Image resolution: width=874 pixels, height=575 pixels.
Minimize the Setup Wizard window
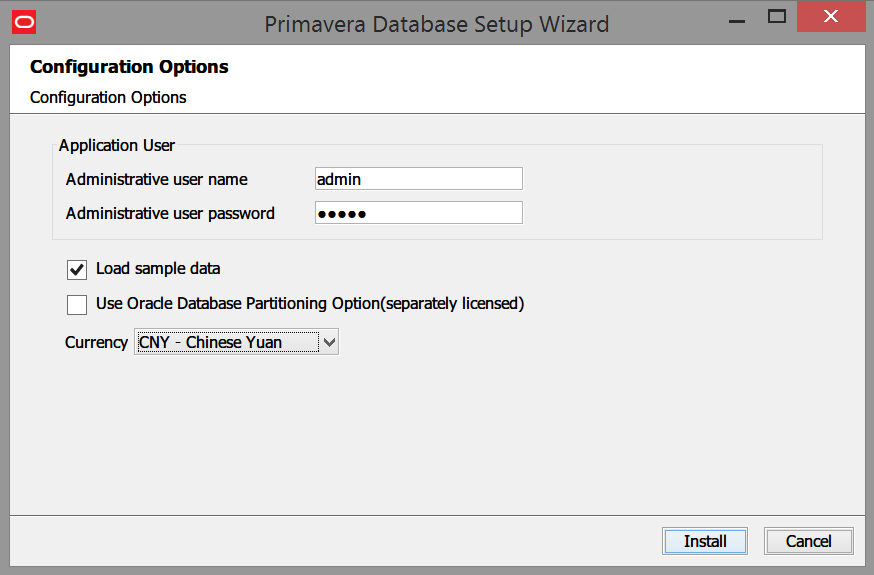737,21
